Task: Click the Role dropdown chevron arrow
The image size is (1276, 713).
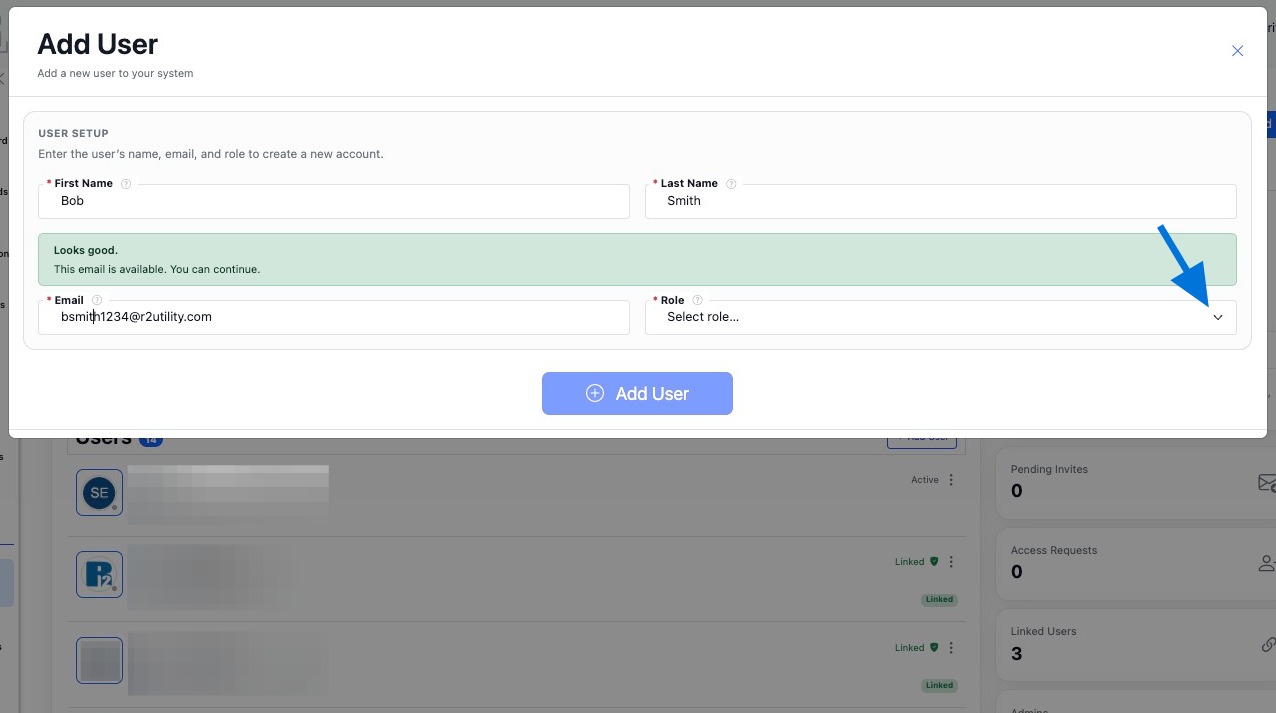Action: click(1218, 317)
